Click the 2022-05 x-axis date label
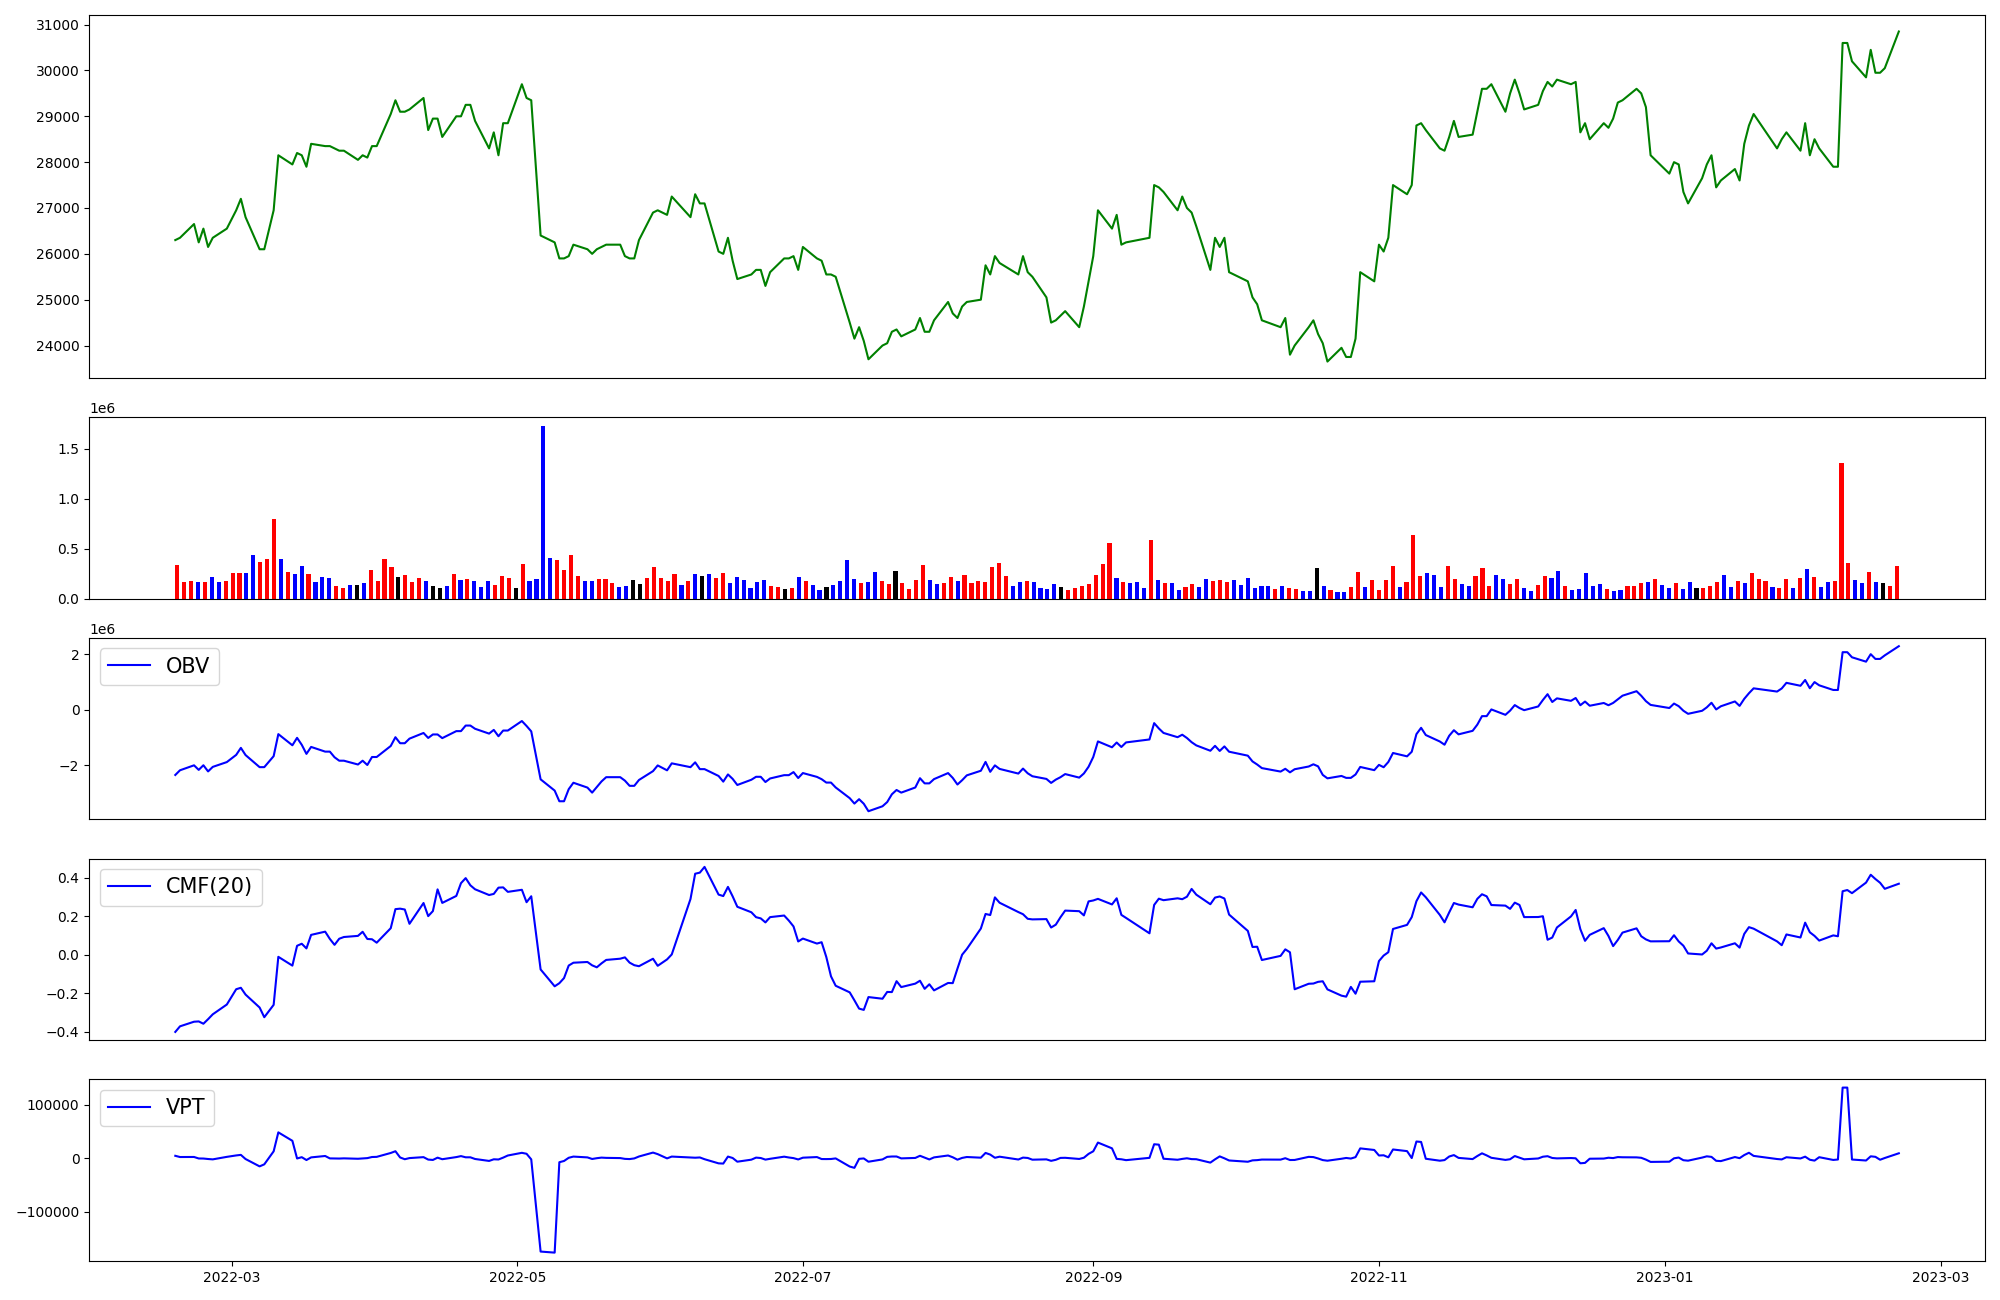 (x=517, y=1277)
